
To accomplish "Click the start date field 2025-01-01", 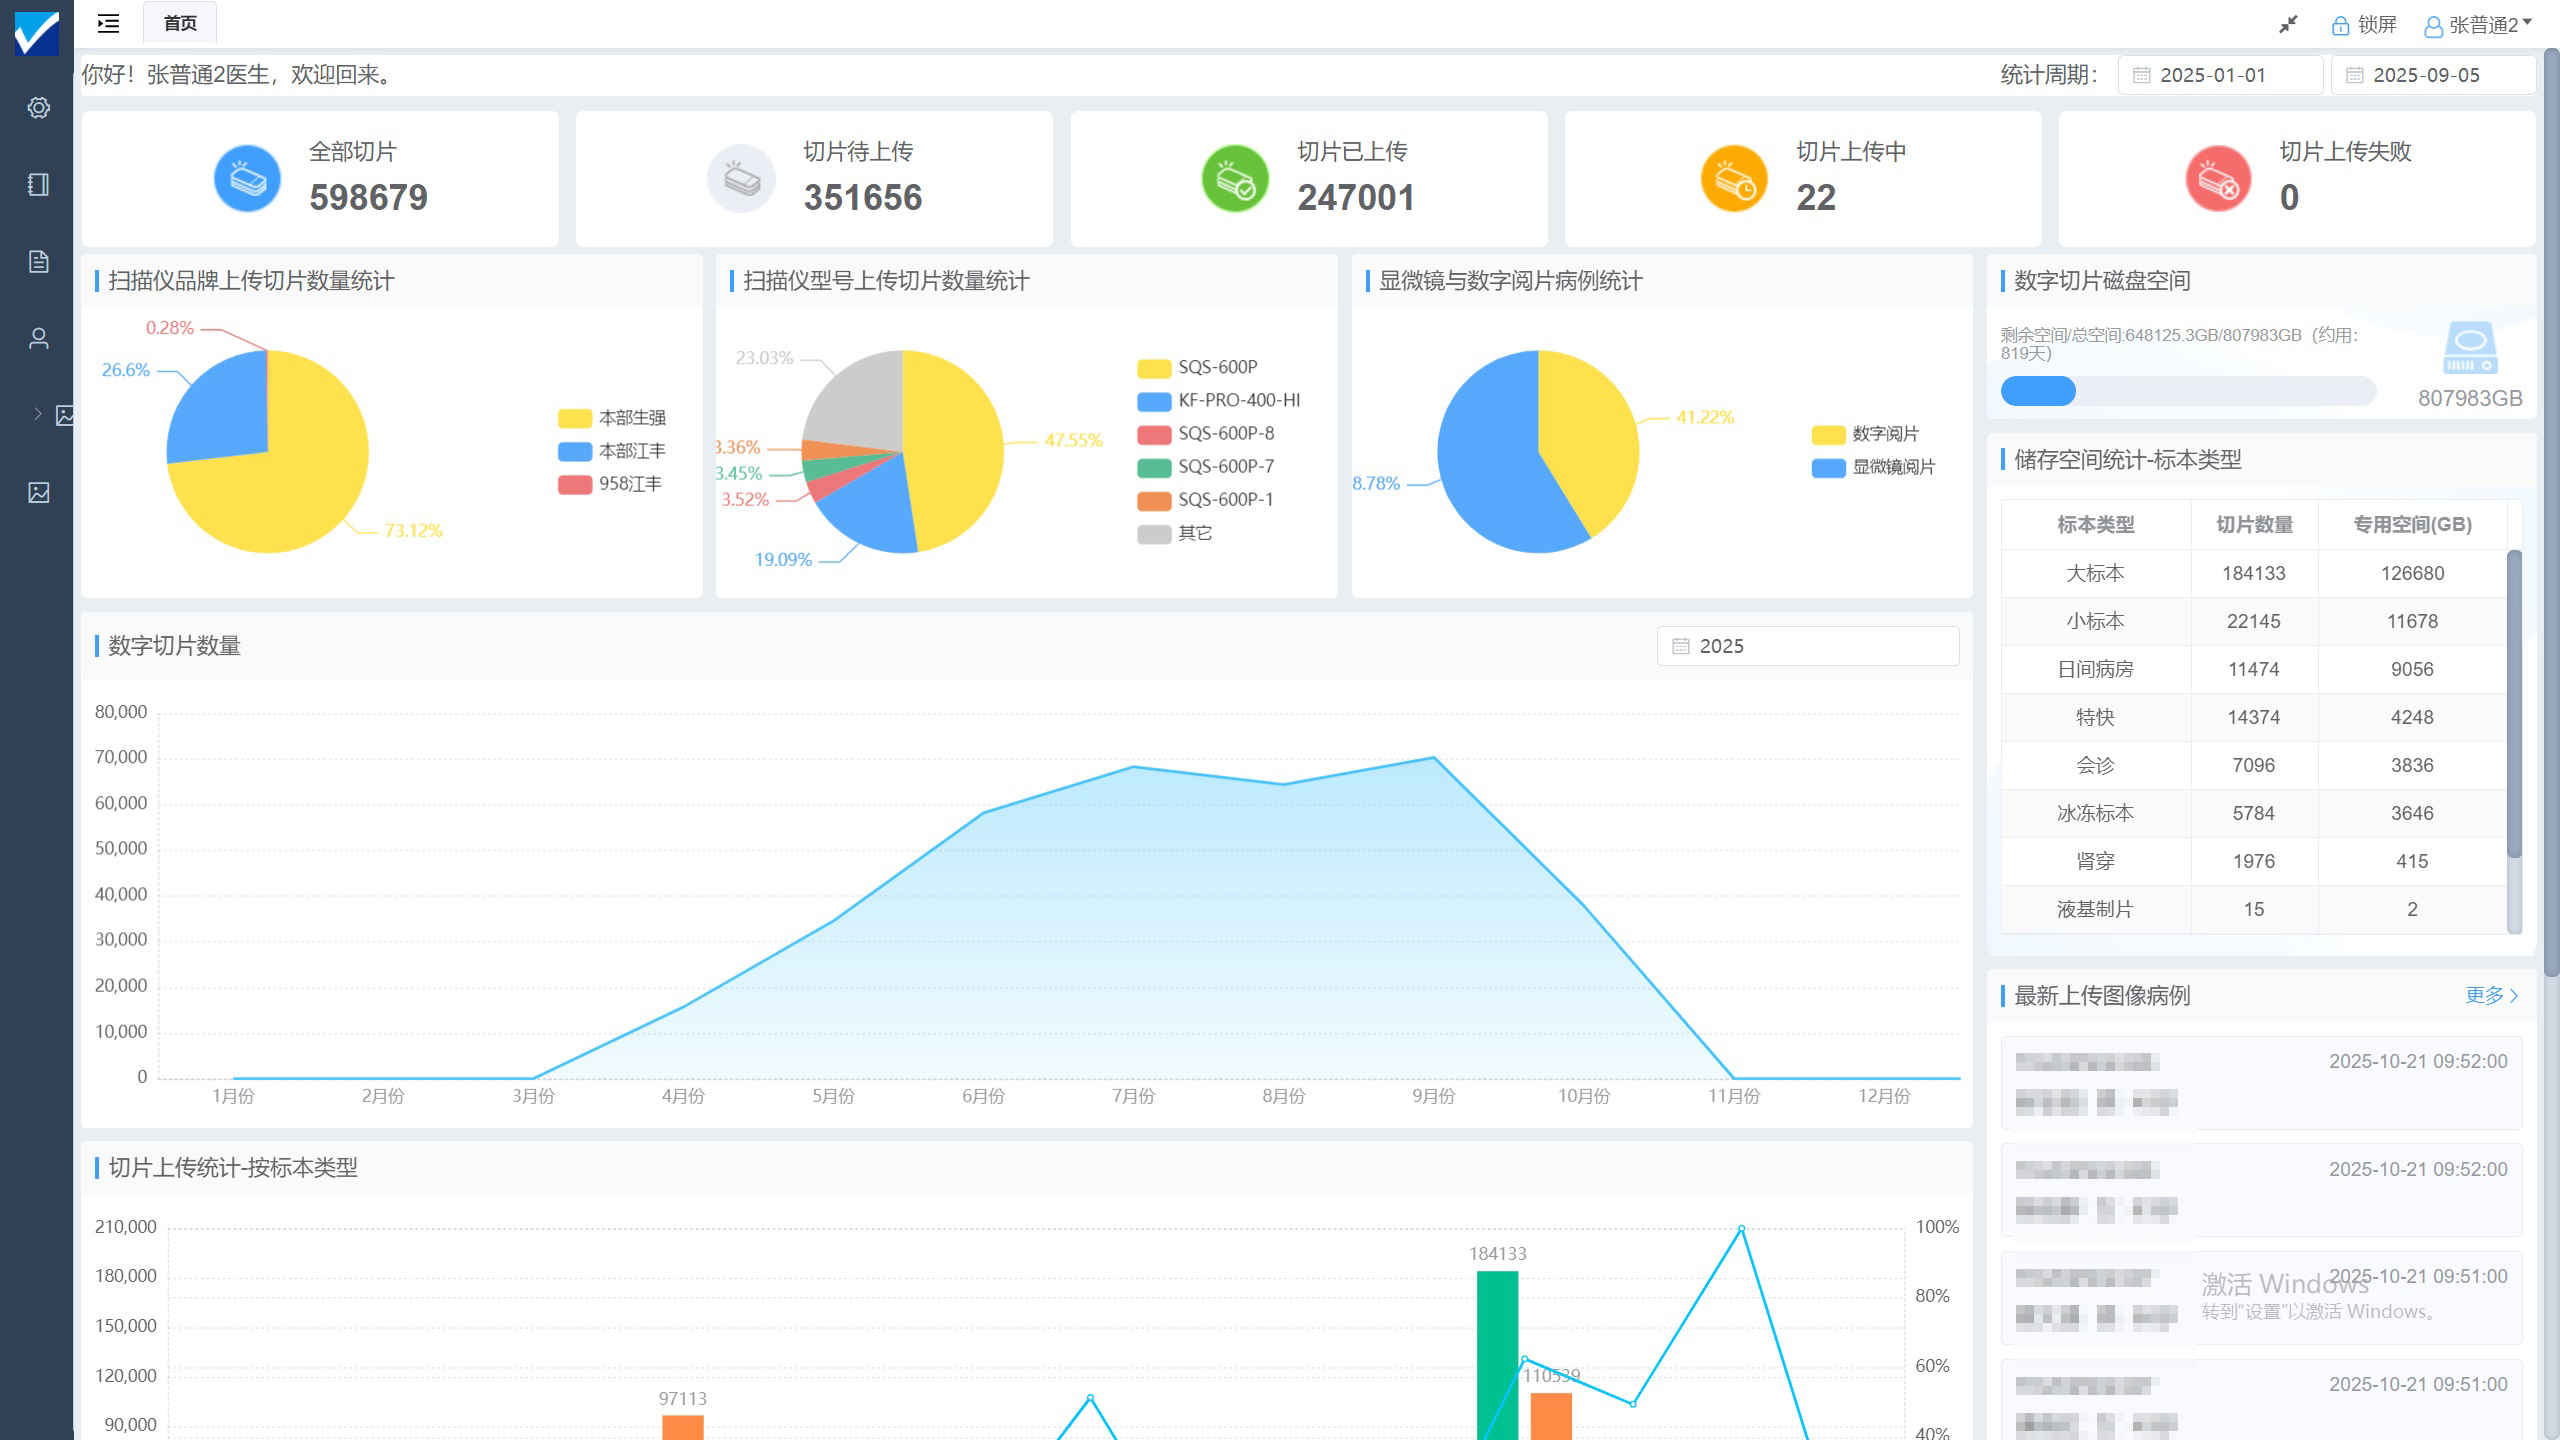I will (2220, 75).
